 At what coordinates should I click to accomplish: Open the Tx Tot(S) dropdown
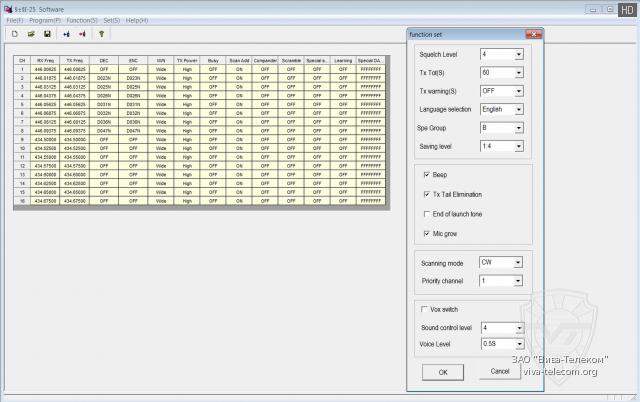click(519, 73)
